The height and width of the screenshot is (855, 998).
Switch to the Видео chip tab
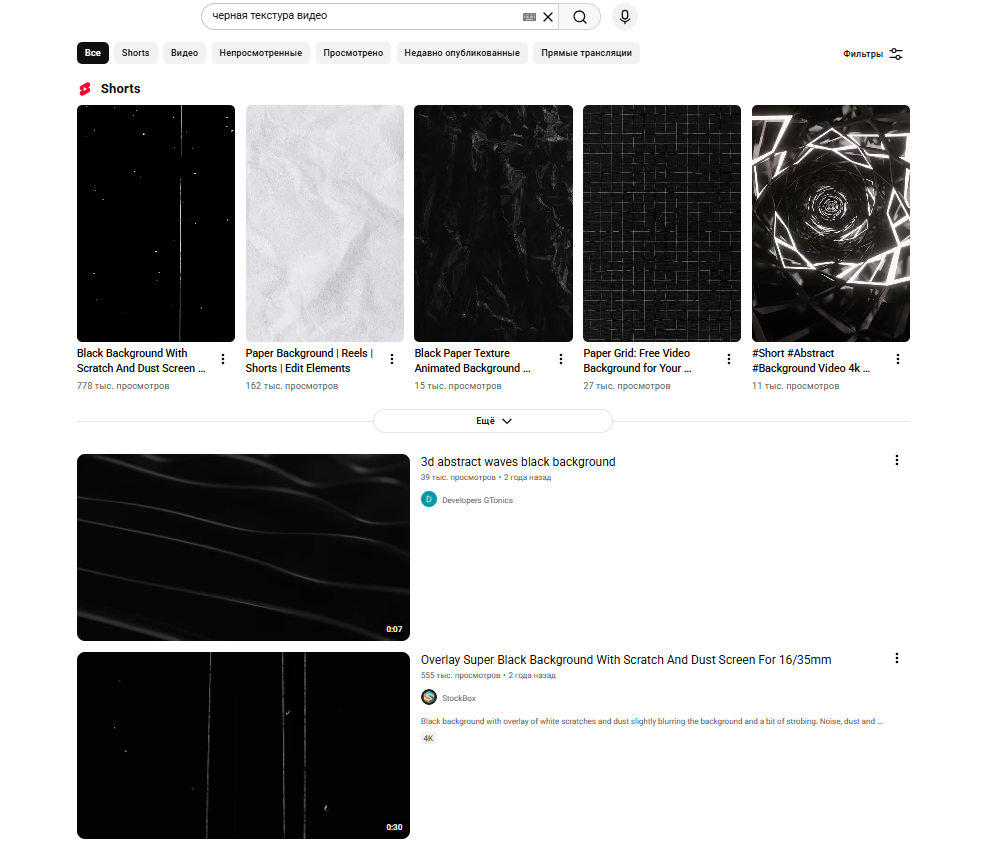(x=184, y=53)
